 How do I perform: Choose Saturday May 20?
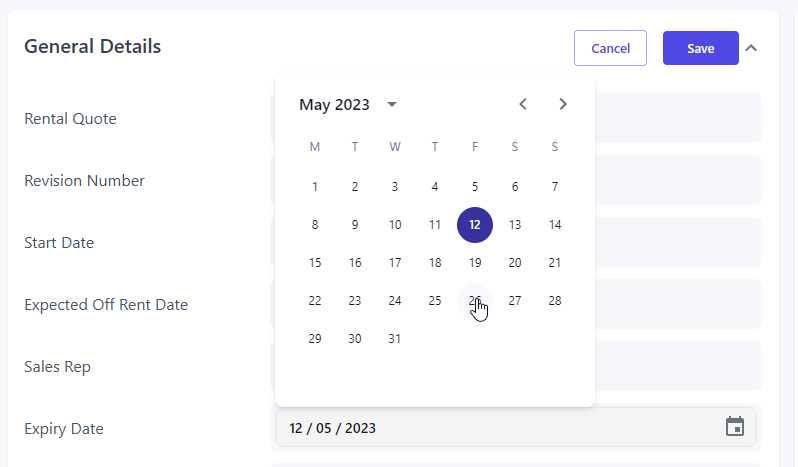click(x=515, y=263)
